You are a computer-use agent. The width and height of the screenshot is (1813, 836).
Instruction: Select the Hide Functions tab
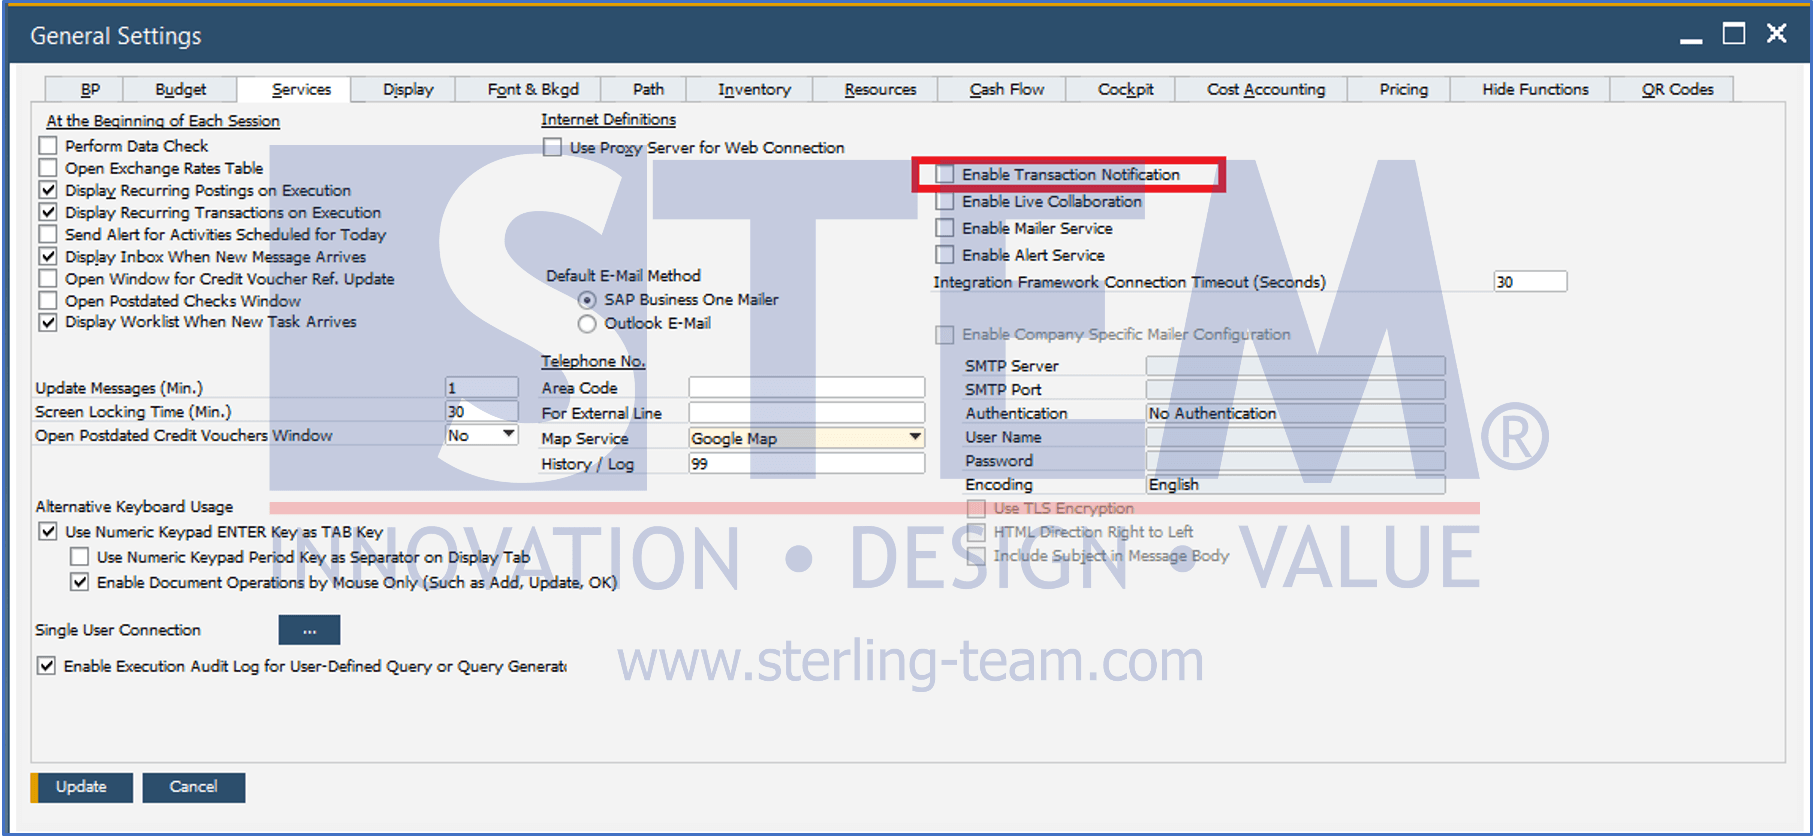tap(1535, 89)
